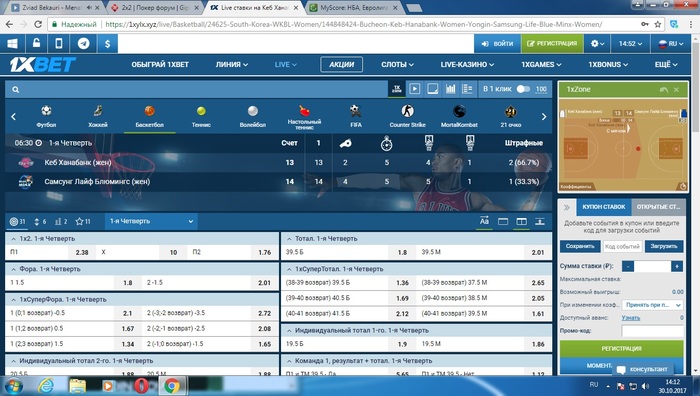Image resolution: width=700 pixels, height=396 pixels.
Task: Close the 1xZone panel
Action: 676,90
